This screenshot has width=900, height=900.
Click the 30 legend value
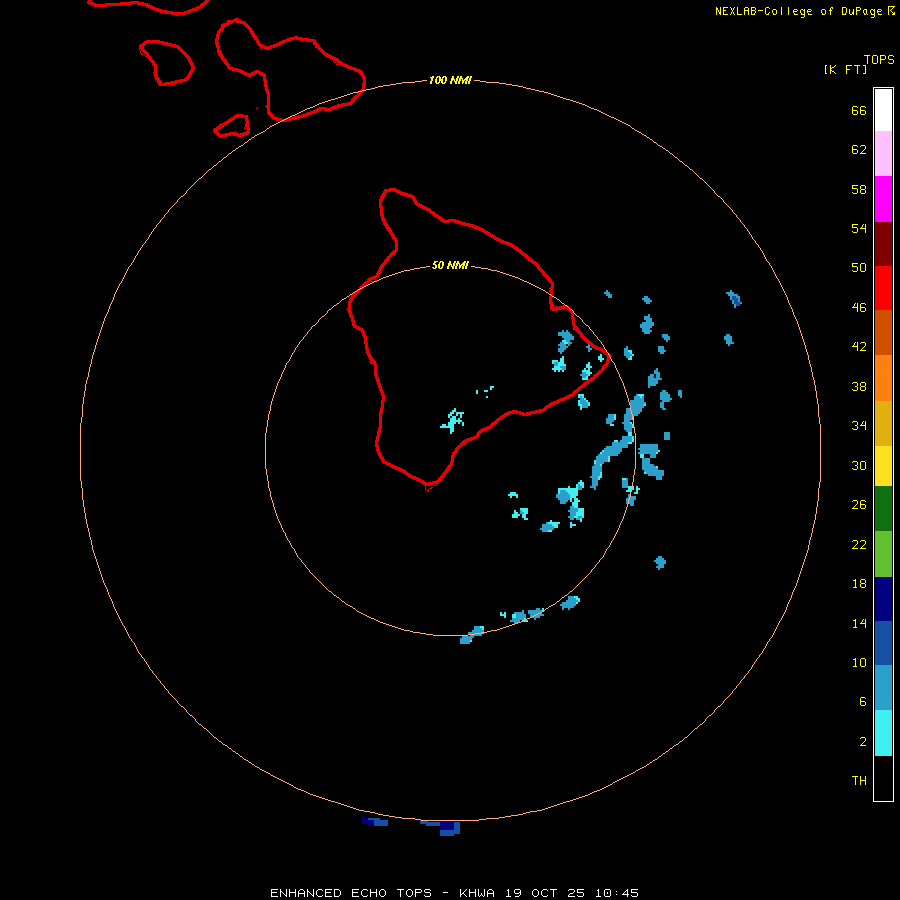coord(859,465)
